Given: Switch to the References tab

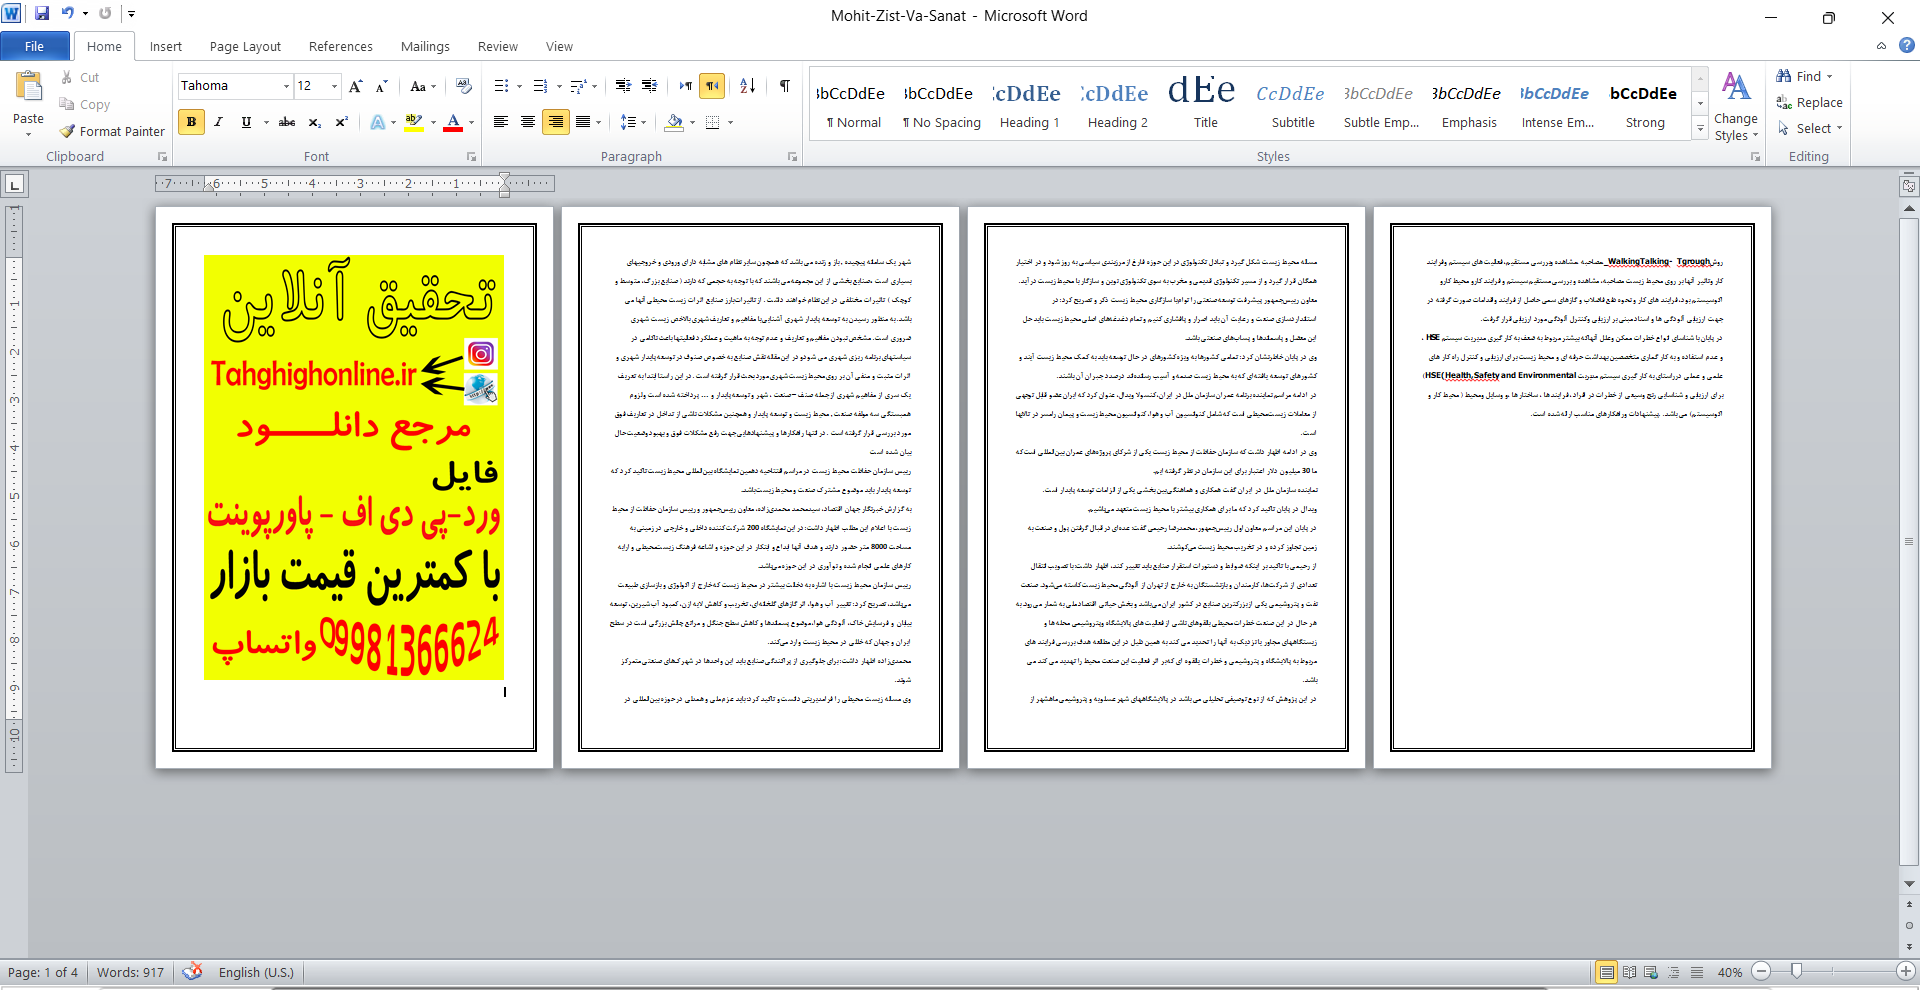Looking at the screenshot, I should (340, 46).
